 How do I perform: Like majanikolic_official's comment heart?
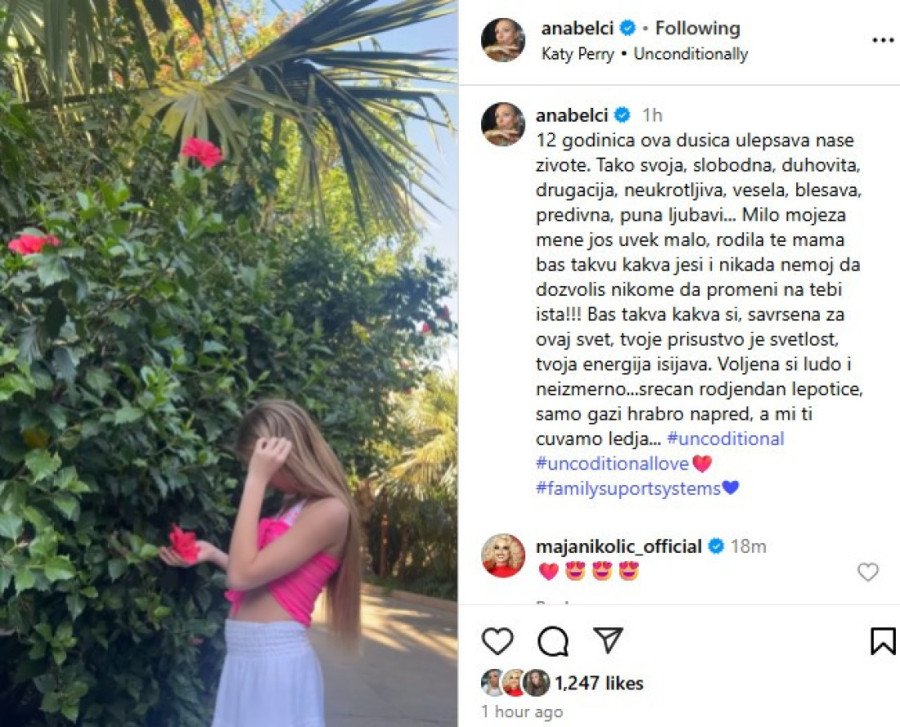coord(867,572)
